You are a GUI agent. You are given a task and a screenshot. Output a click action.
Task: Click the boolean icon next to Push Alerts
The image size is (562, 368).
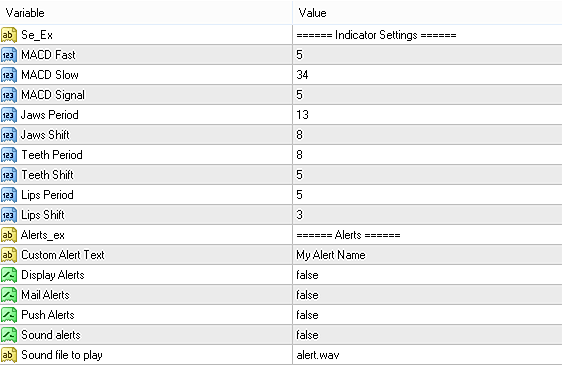(9, 315)
